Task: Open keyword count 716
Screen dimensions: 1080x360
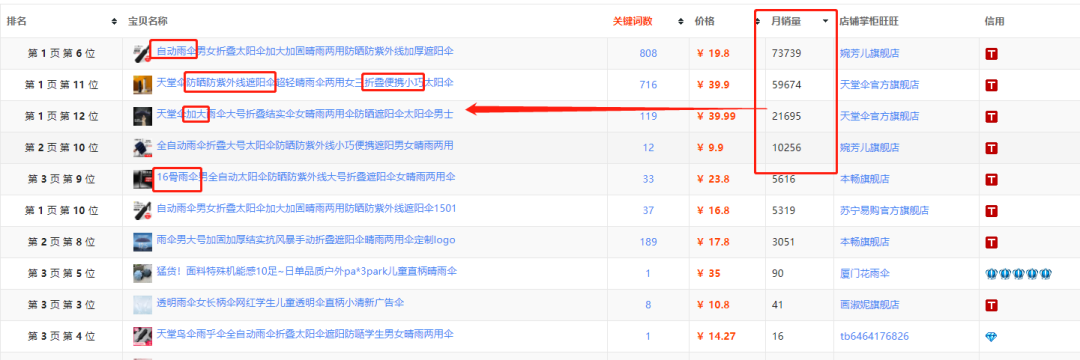Action: click(x=648, y=85)
